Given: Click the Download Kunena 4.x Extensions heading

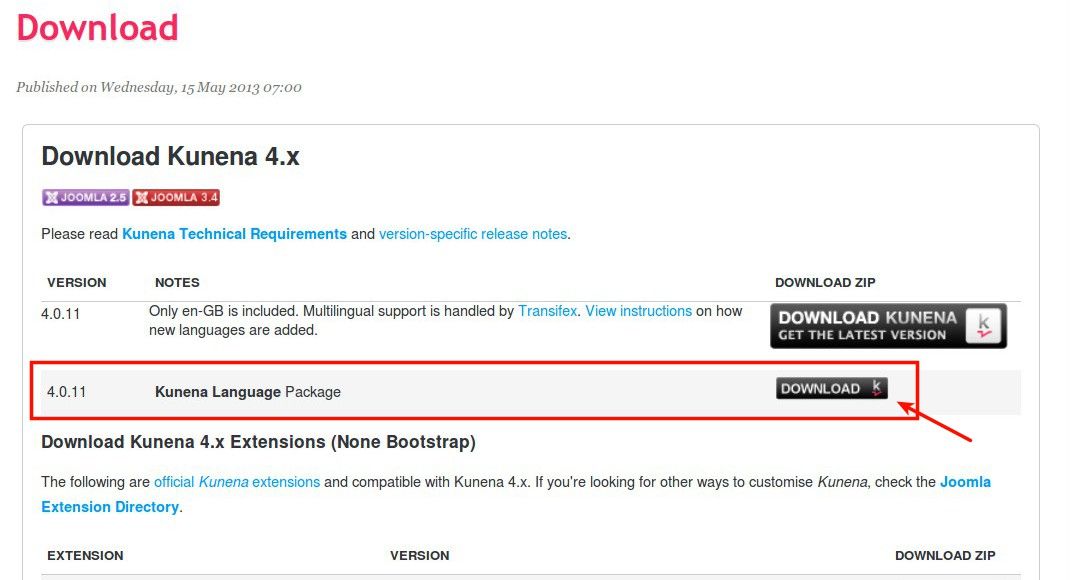Looking at the screenshot, I should tap(259, 442).
